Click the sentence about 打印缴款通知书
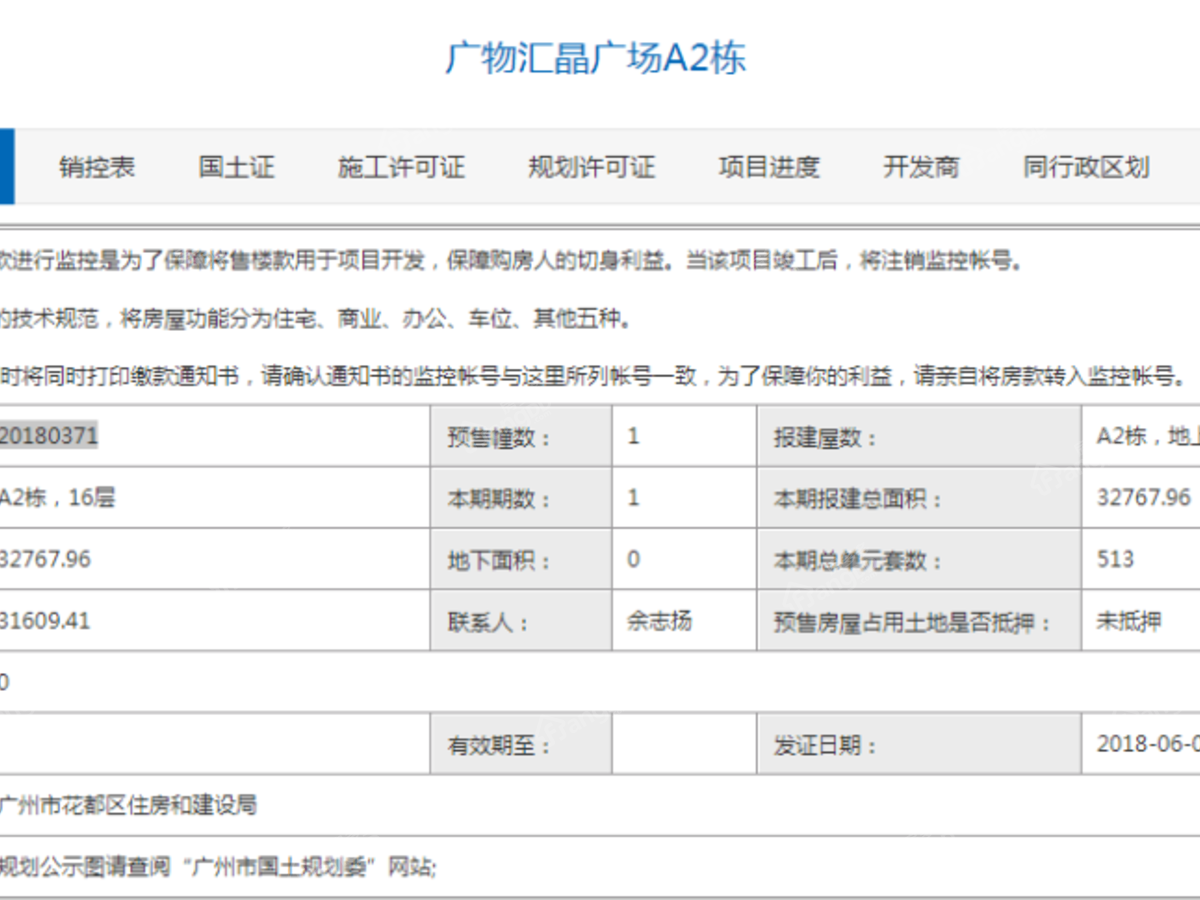1200x900 pixels. click(x=595, y=377)
